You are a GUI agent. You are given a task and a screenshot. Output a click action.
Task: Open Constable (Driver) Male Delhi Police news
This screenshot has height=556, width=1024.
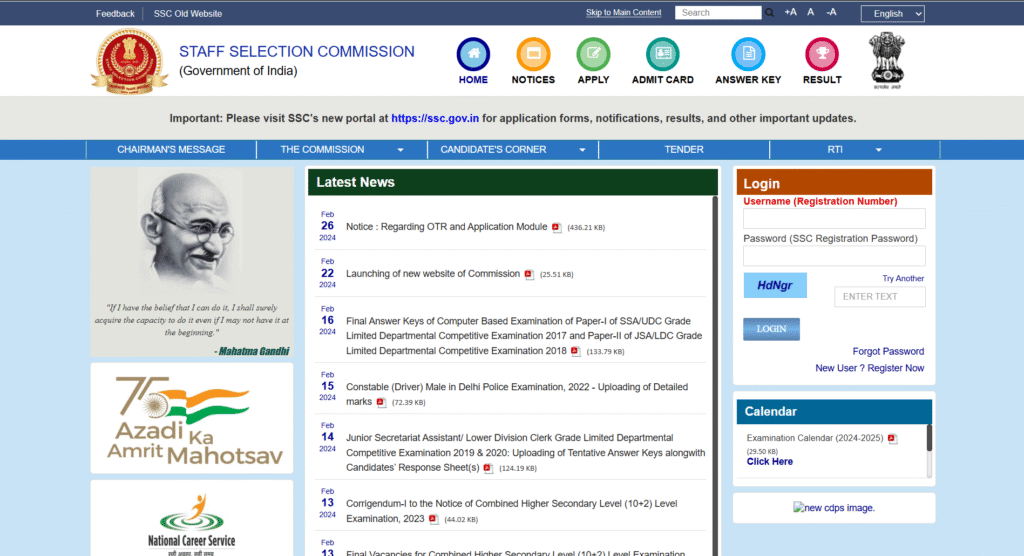[517, 394]
